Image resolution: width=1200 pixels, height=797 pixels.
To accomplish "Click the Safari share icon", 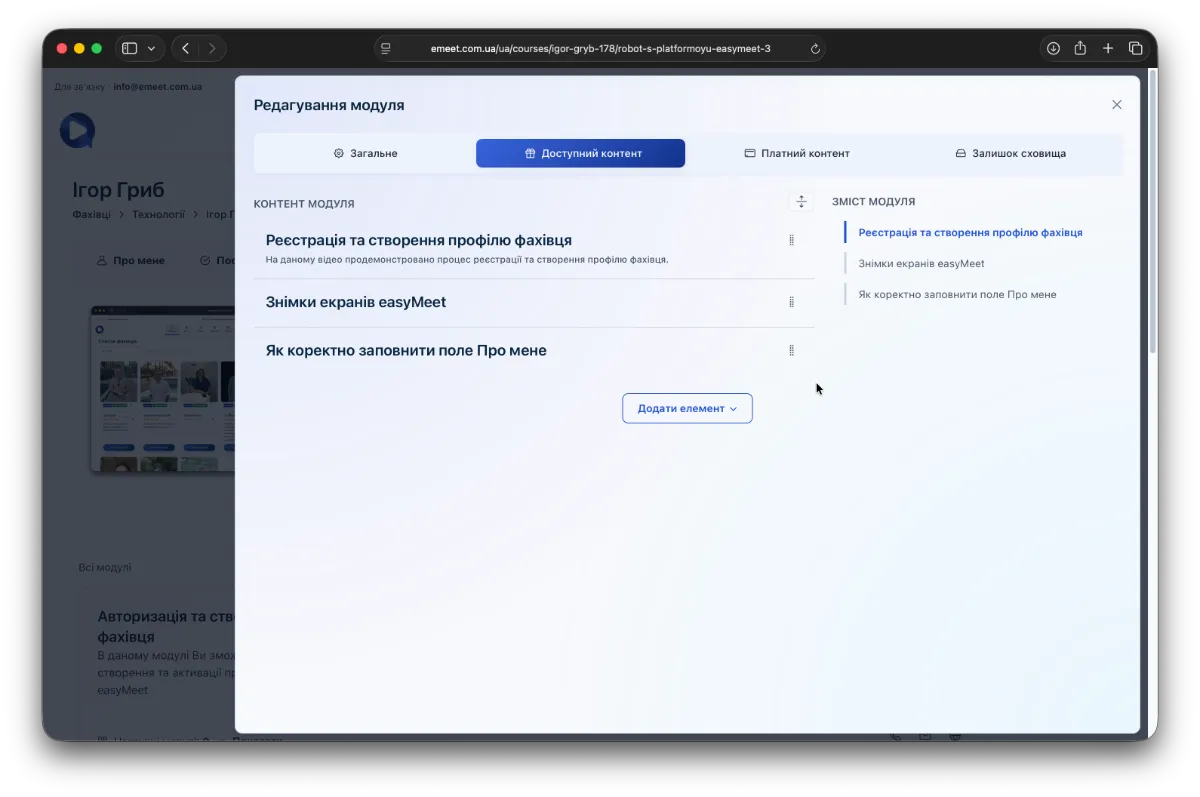I will 1080,48.
